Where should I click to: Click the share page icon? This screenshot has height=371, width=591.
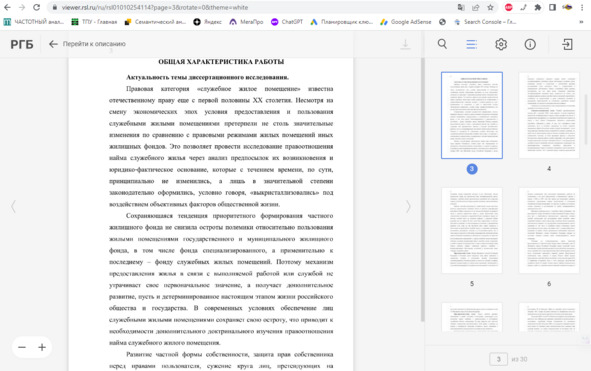pyautogui.click(x=476, y=7)
